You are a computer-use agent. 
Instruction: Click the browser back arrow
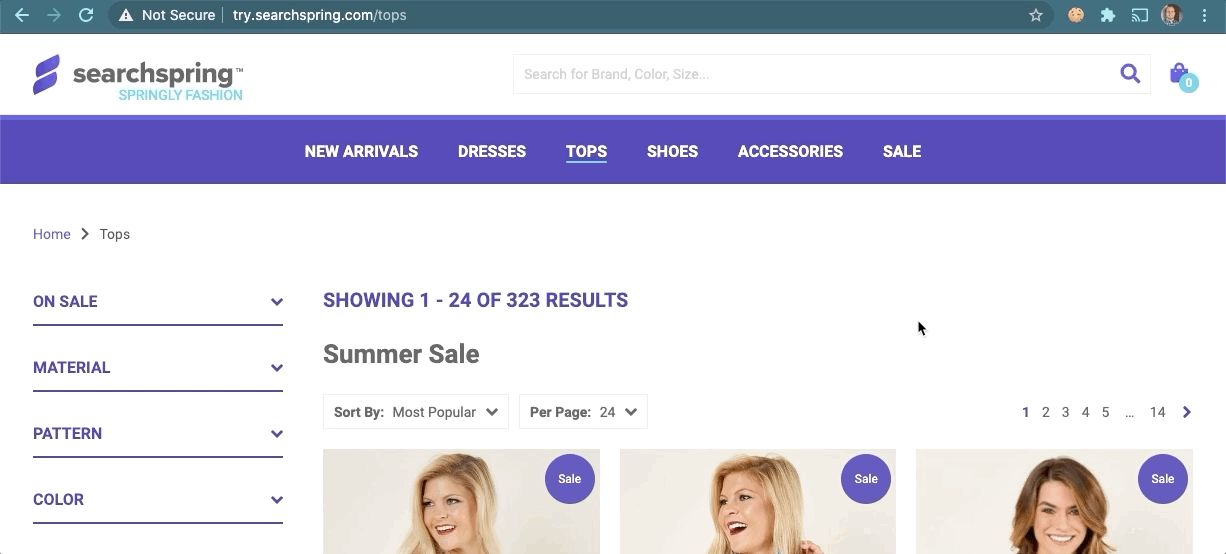point(22,15)
